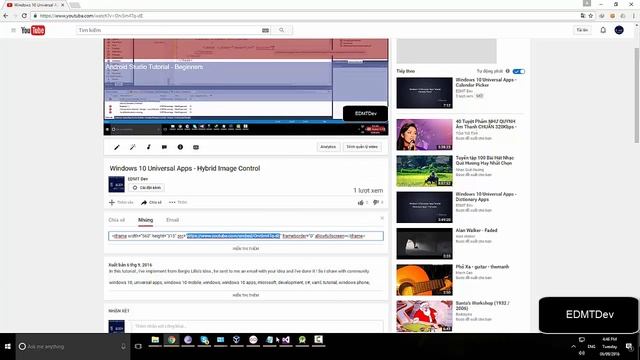Click the add comment text box
Image resolution: width=640 pixels, height=360 pixels.
click(257, 326)
